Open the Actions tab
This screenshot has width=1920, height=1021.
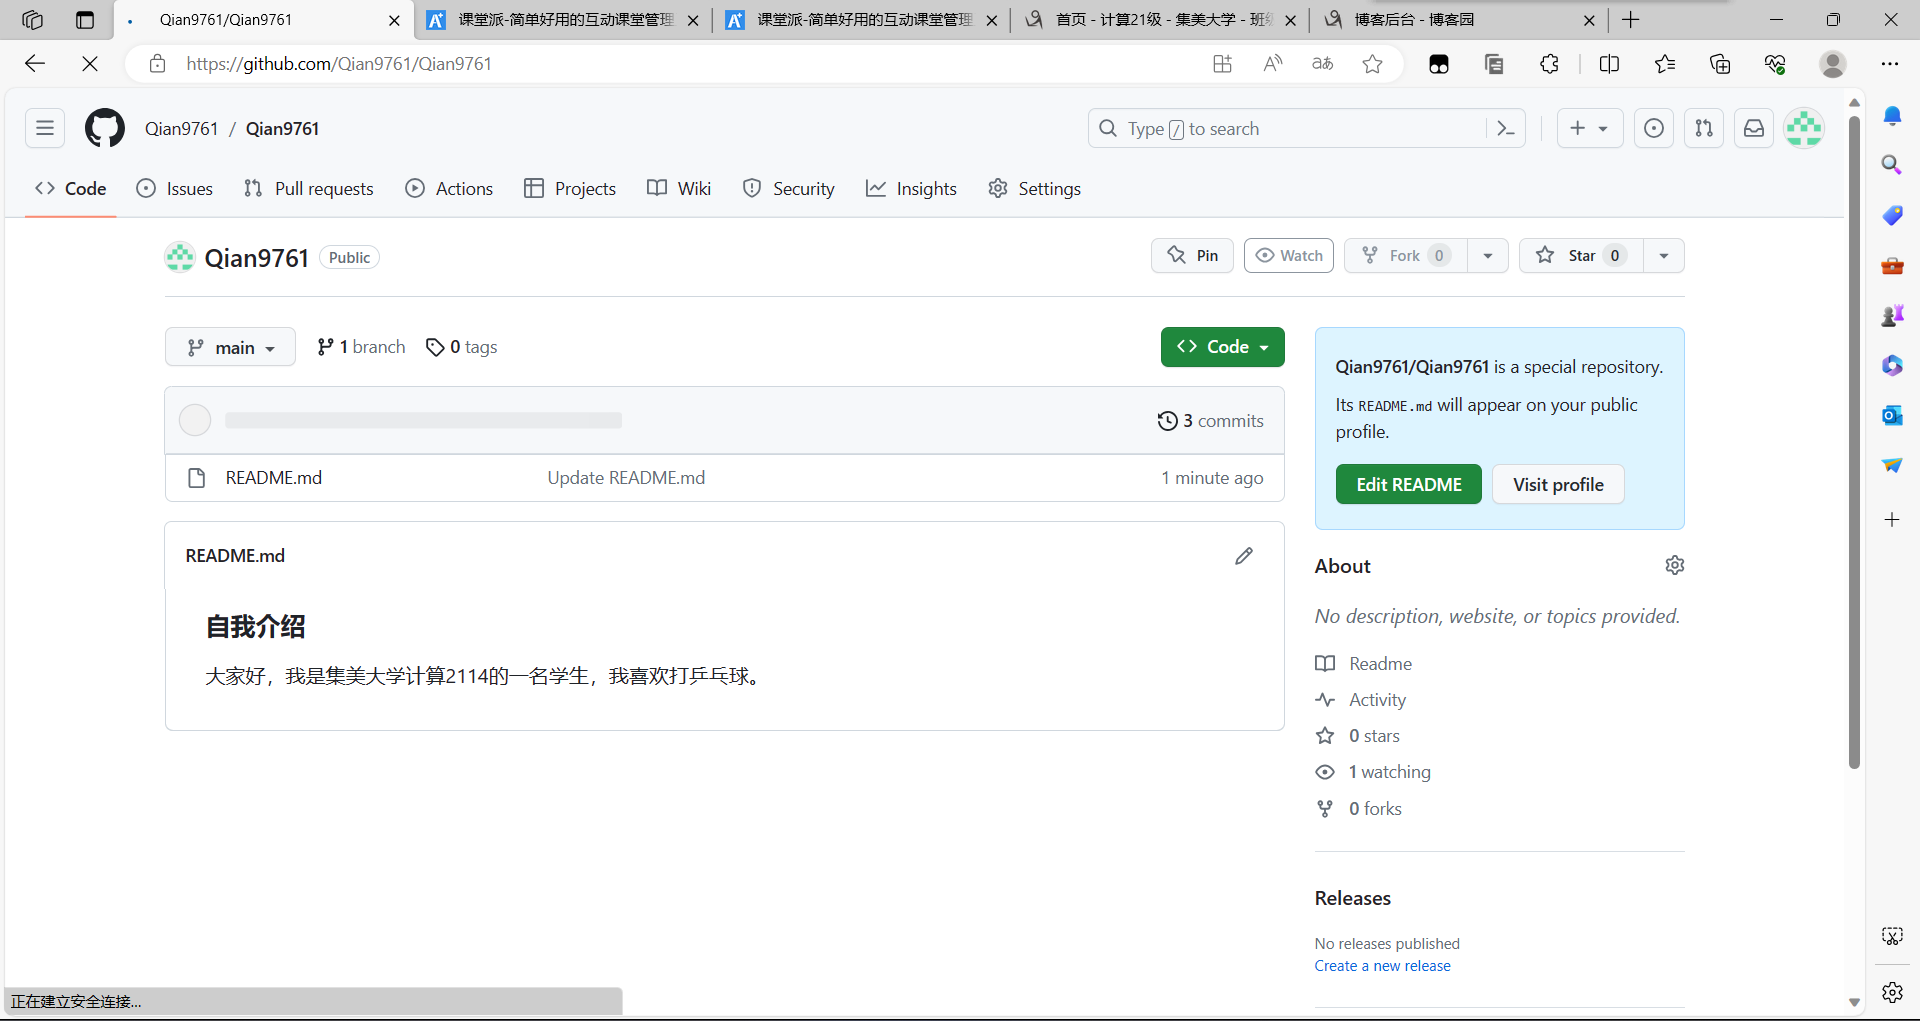[x=449, y=189]
